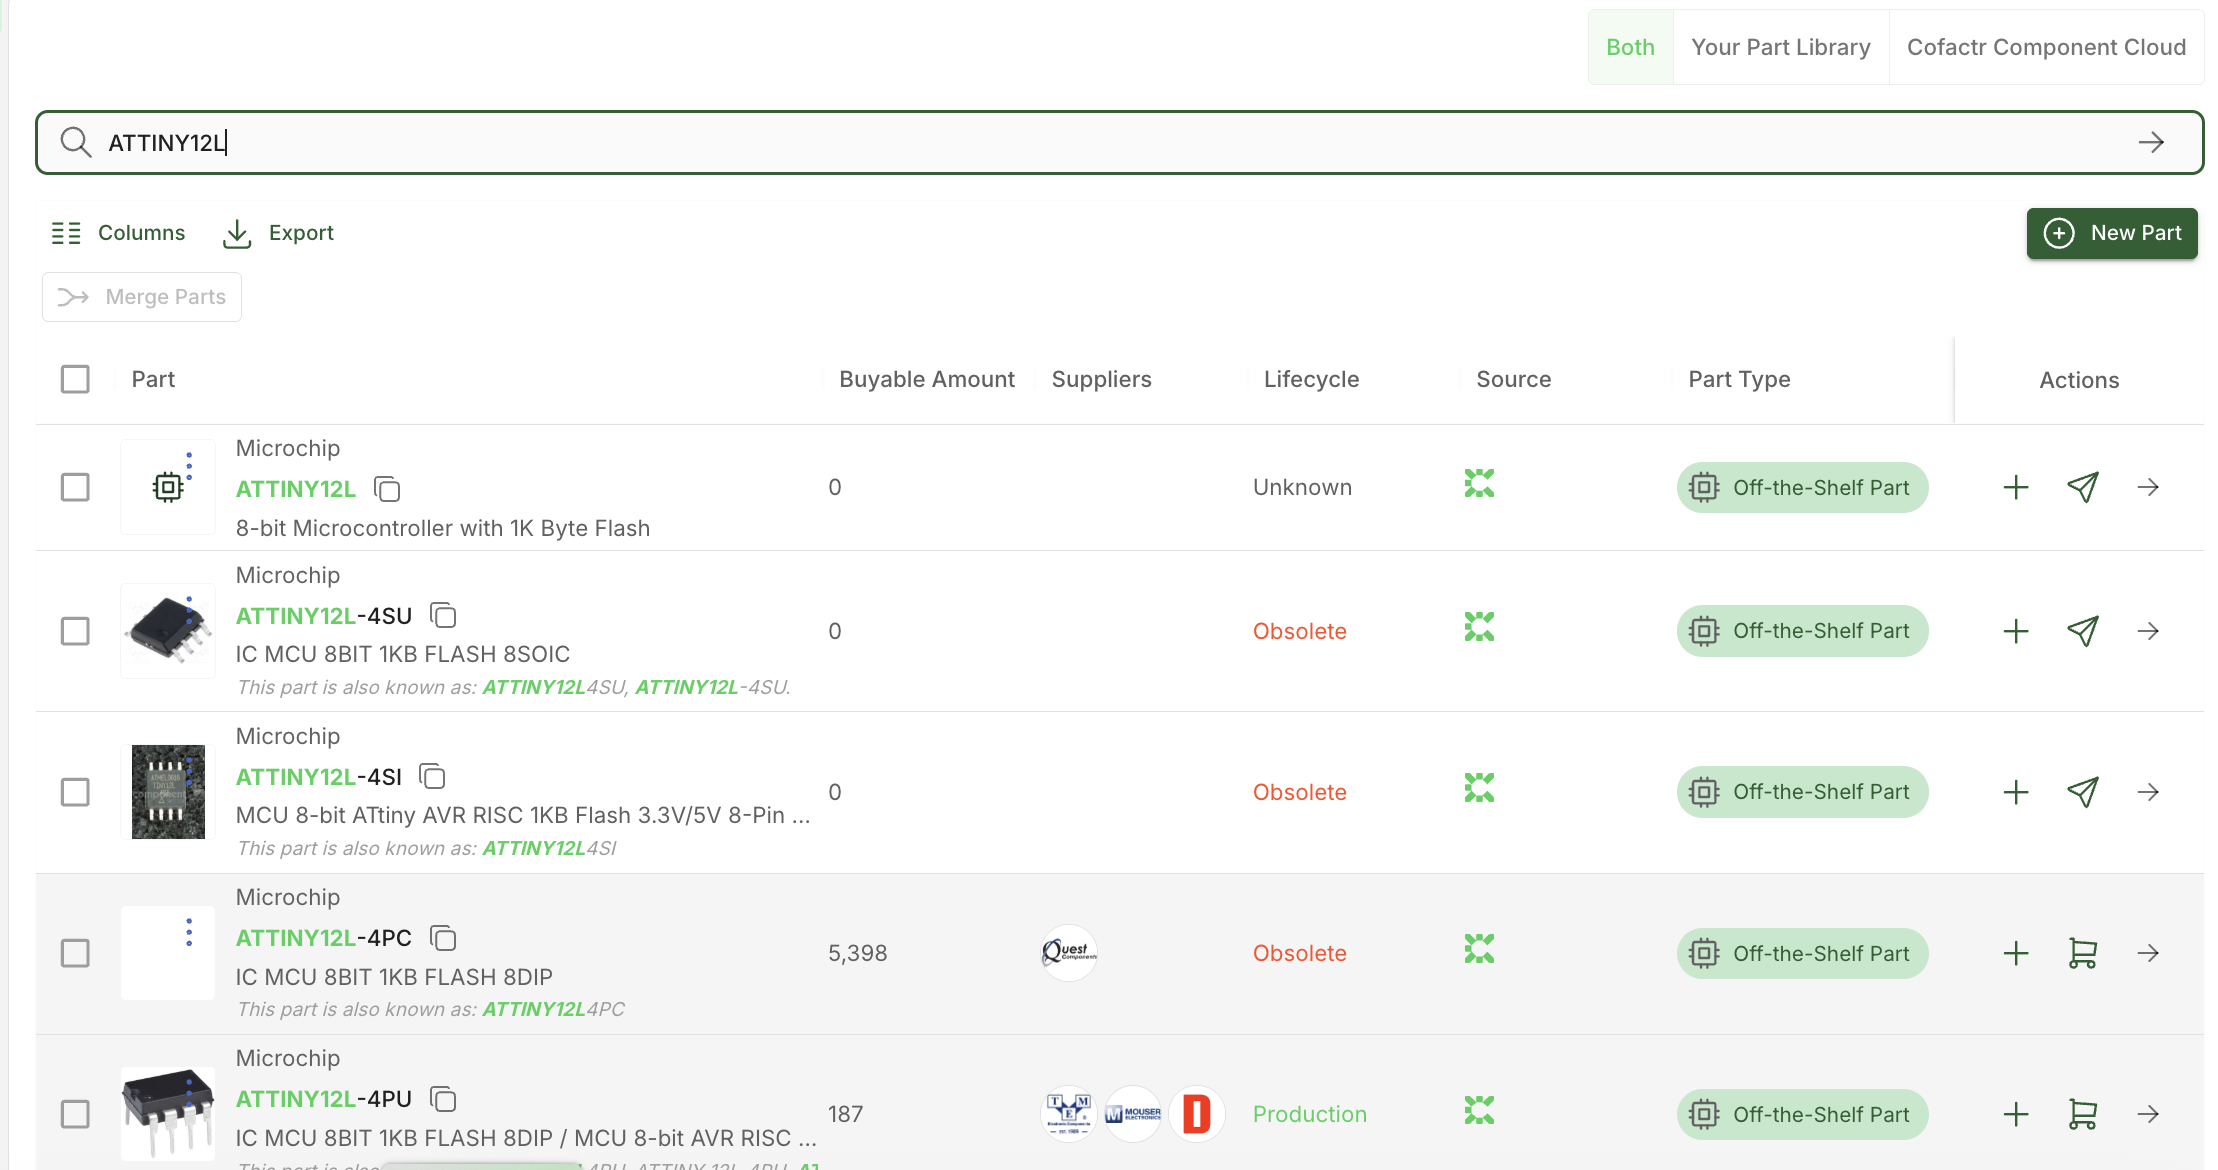The height and width of the screenshot is (1170, 2218).
Task: Send a quote request for ATTINY12L
Action: coord(2083,487)
